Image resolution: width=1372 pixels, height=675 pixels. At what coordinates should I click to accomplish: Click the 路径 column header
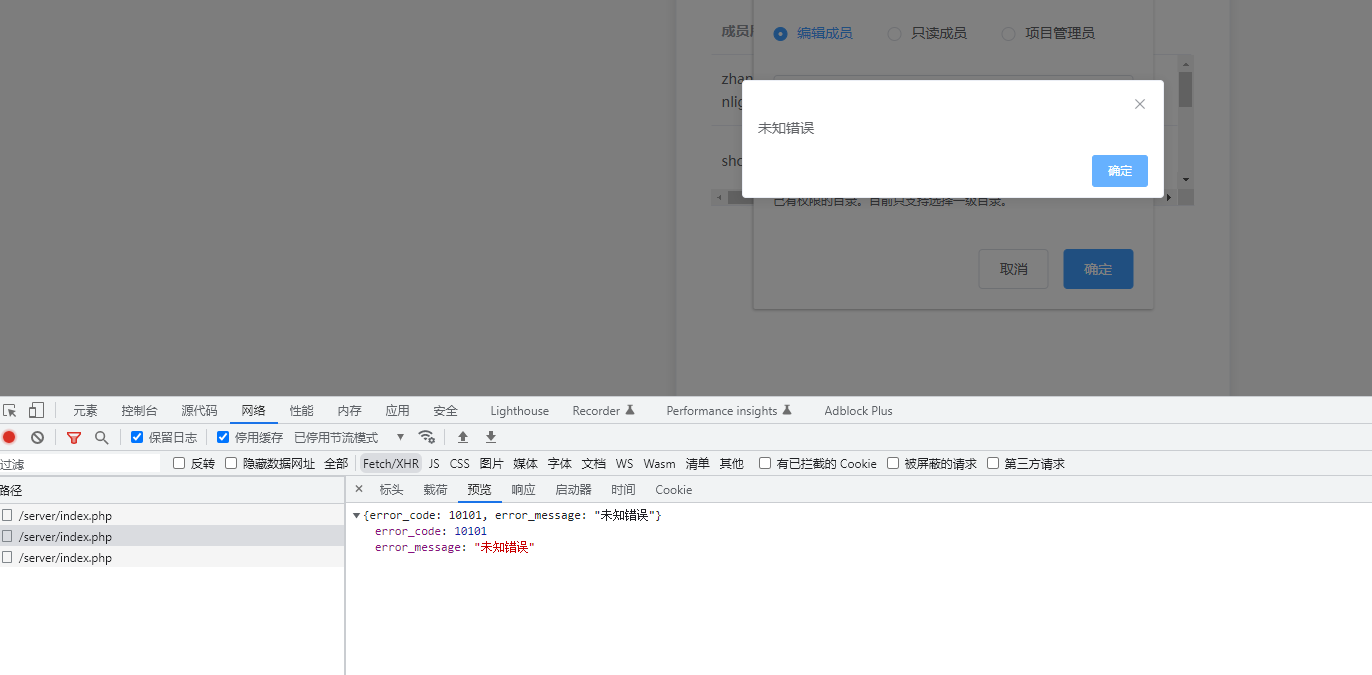[172, 490]
